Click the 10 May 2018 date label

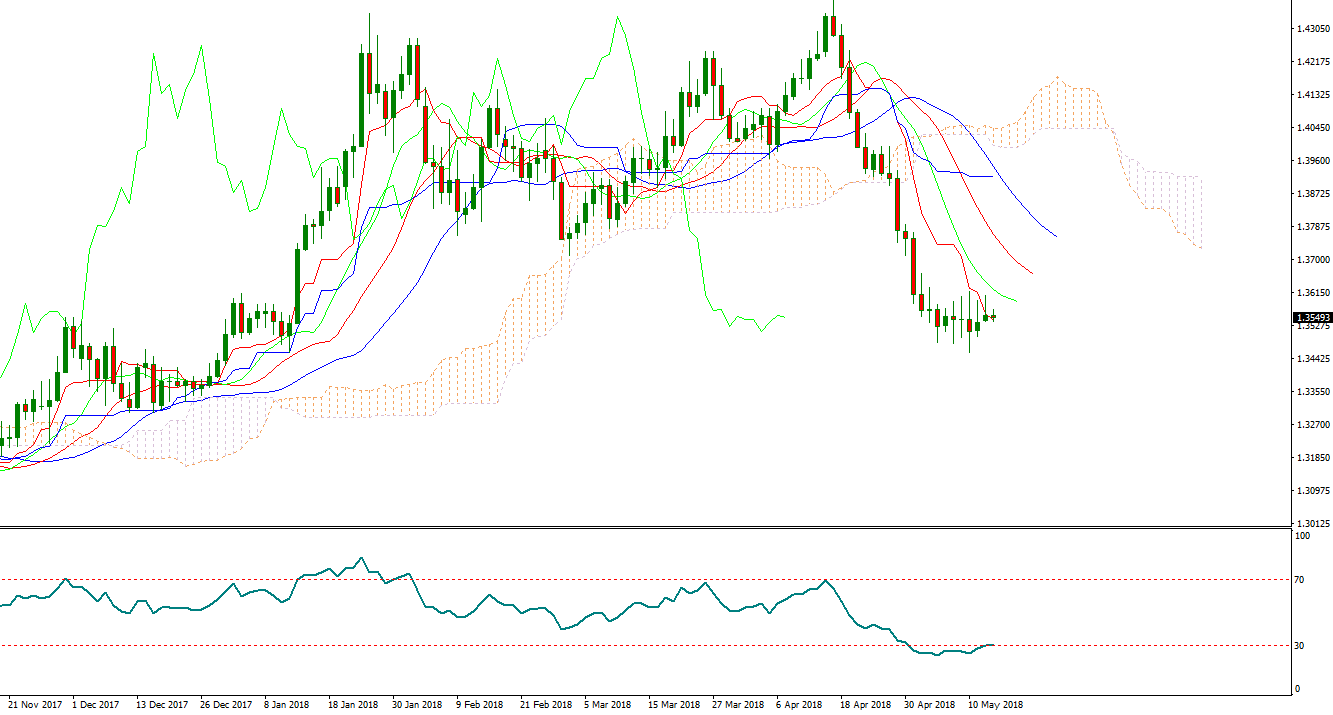[x=995, y=704]
